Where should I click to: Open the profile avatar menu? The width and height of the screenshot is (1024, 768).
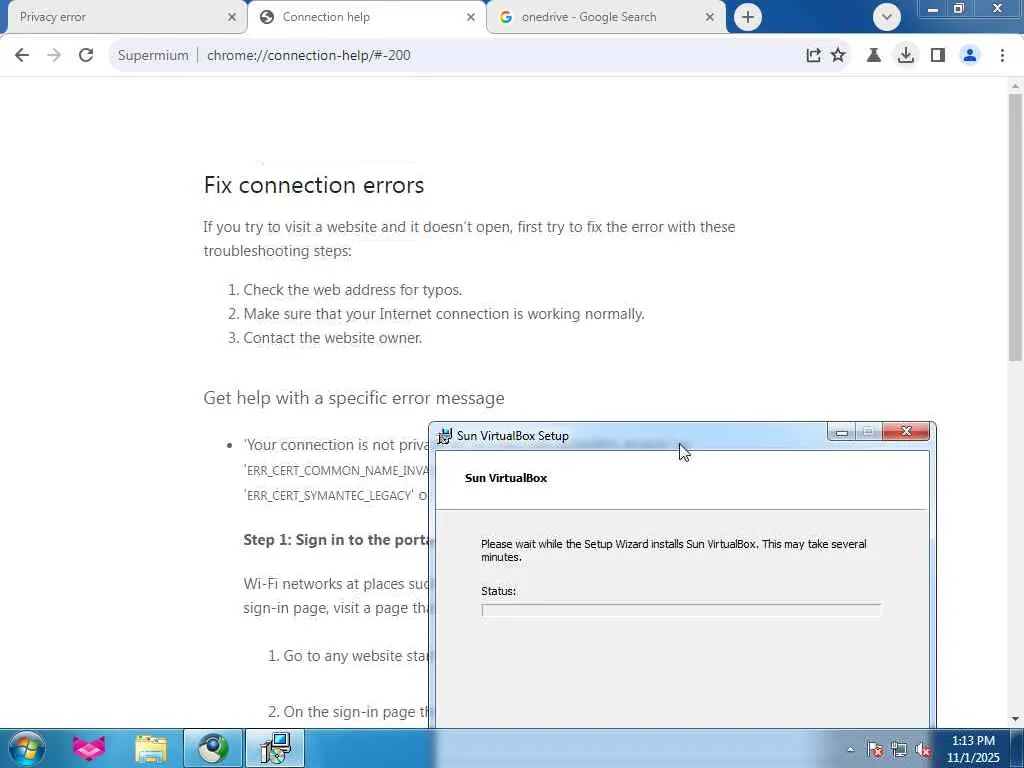tap(970, 55)
